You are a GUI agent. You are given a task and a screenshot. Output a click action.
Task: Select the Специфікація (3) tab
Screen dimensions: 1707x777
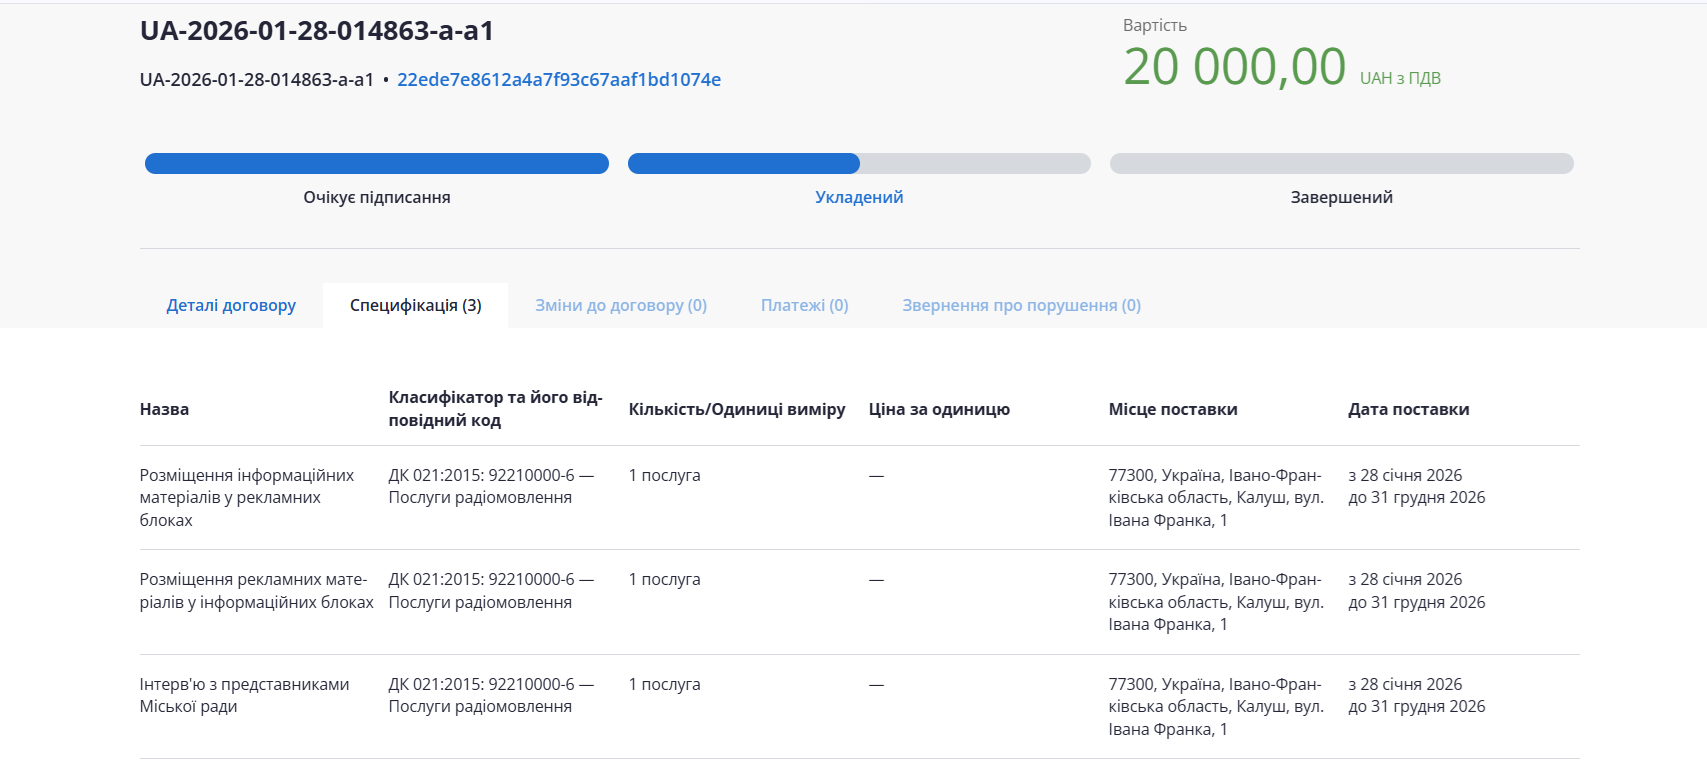coord(415,305)
